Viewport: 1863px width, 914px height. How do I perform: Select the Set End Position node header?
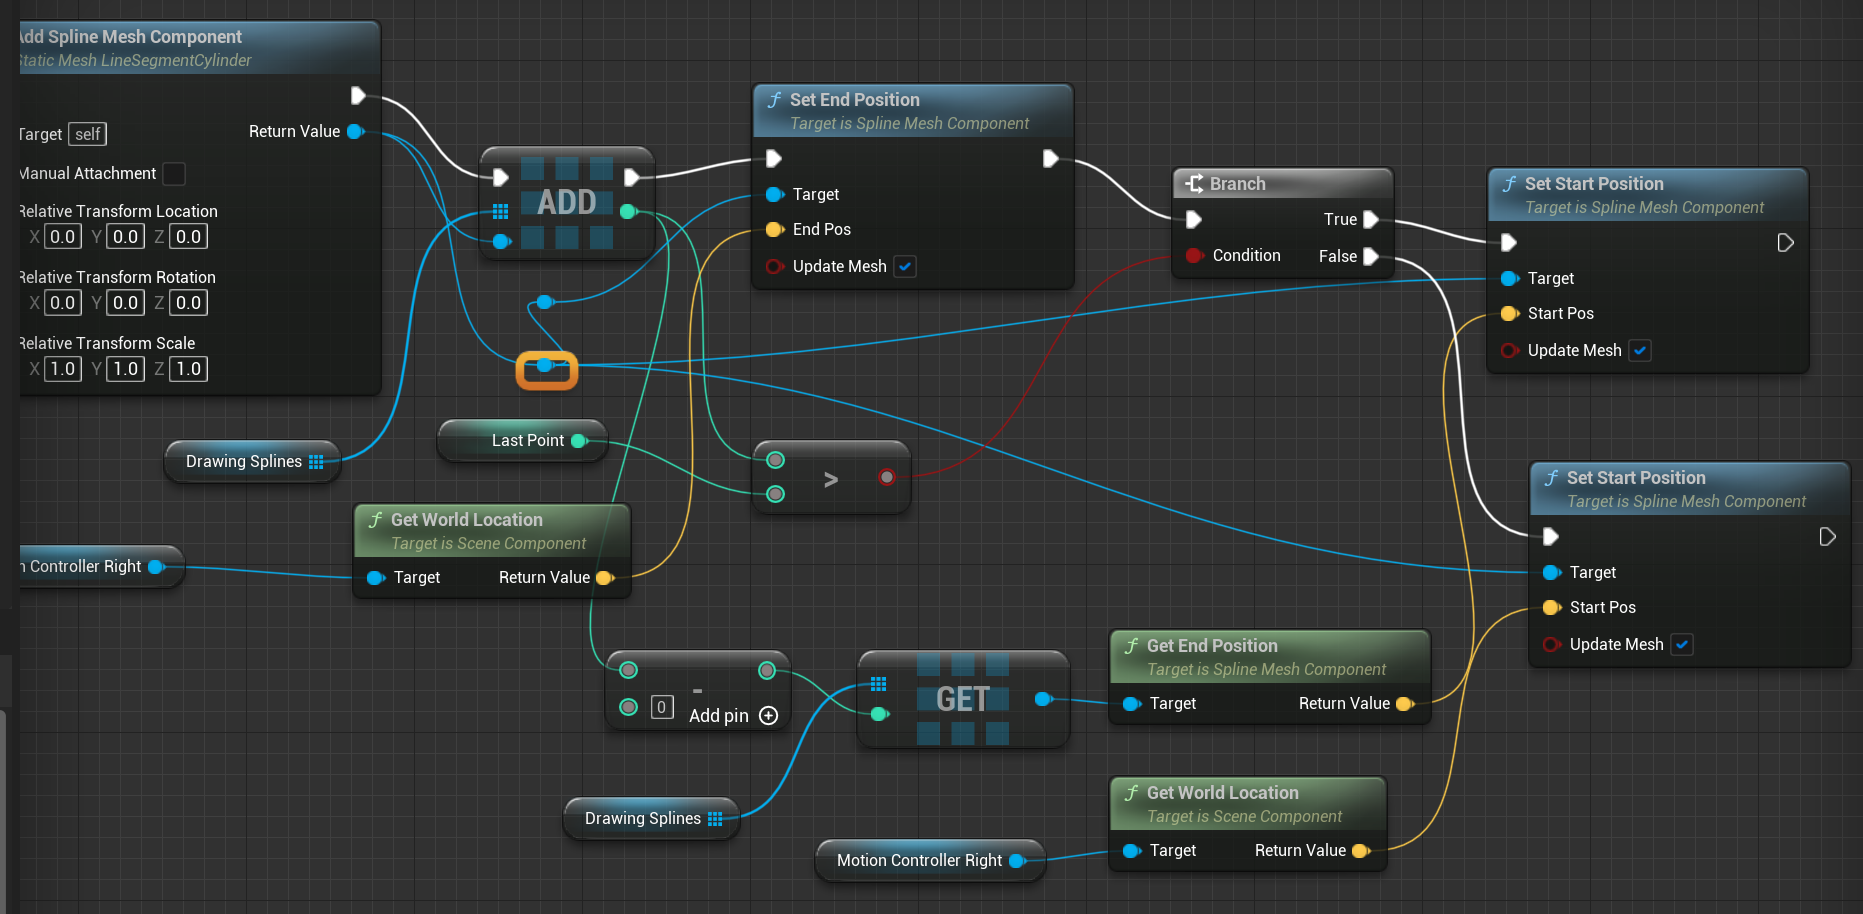point(912,111)
